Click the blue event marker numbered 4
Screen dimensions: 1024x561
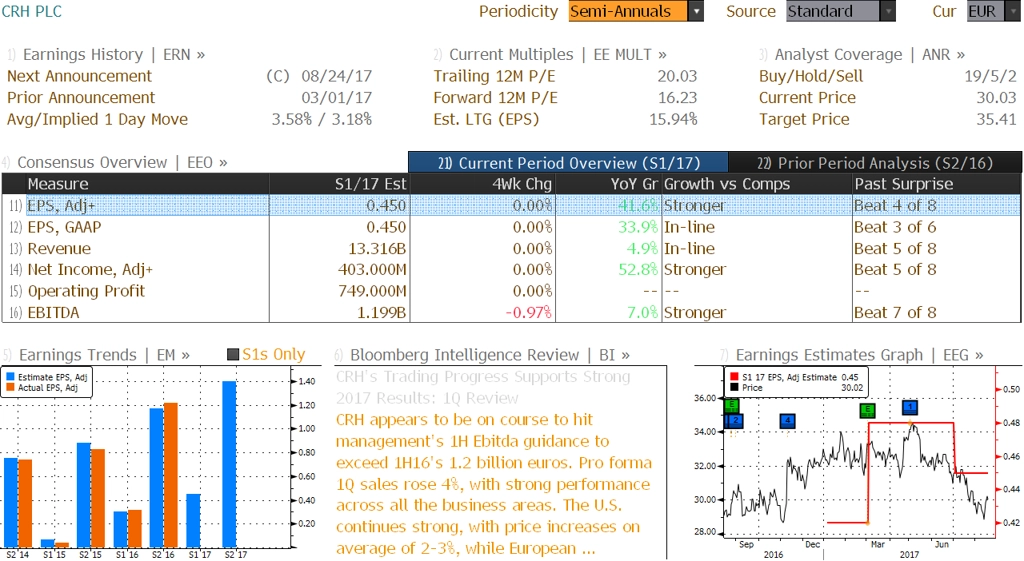click(x=788, y=421)
